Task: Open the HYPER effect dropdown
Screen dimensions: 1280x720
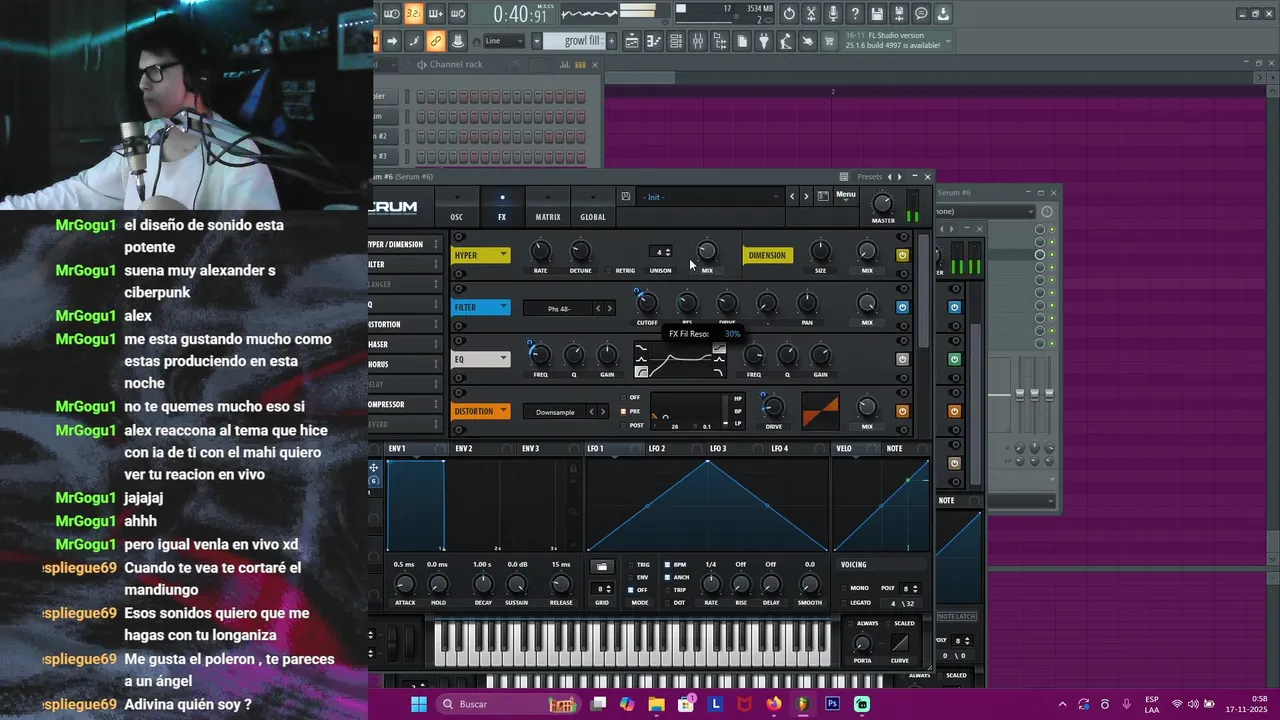Action: click(x=480, y=255)
